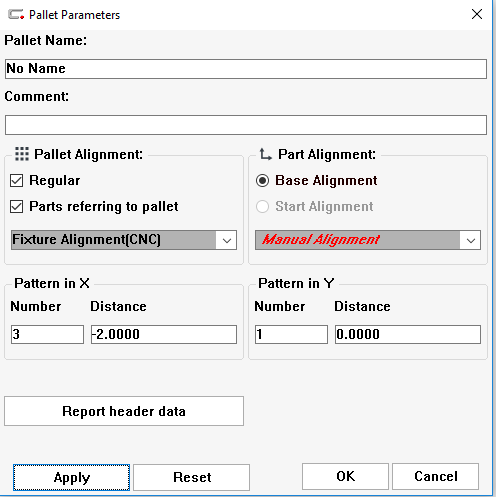Click the Apply button
Image resolution: width=496 pixels, height=497 pixels.
coord(71,477)
